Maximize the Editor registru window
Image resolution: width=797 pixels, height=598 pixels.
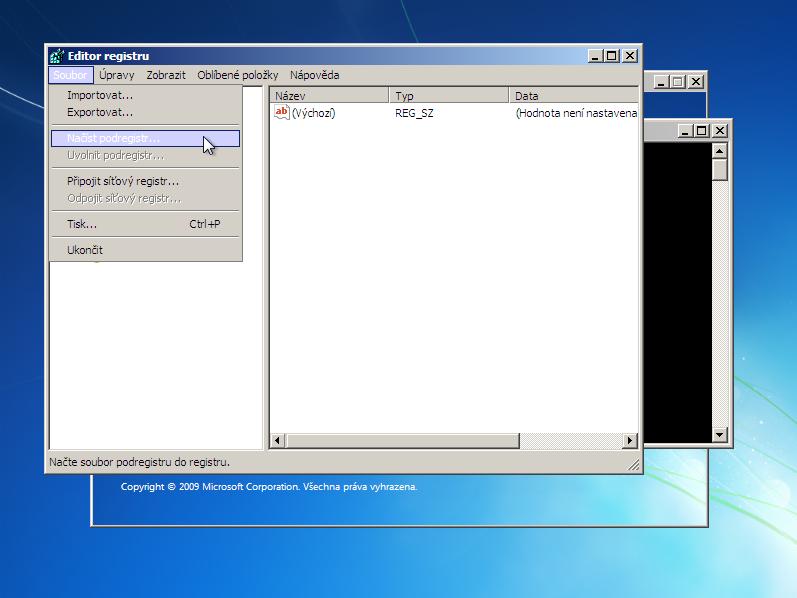point(612,56)
